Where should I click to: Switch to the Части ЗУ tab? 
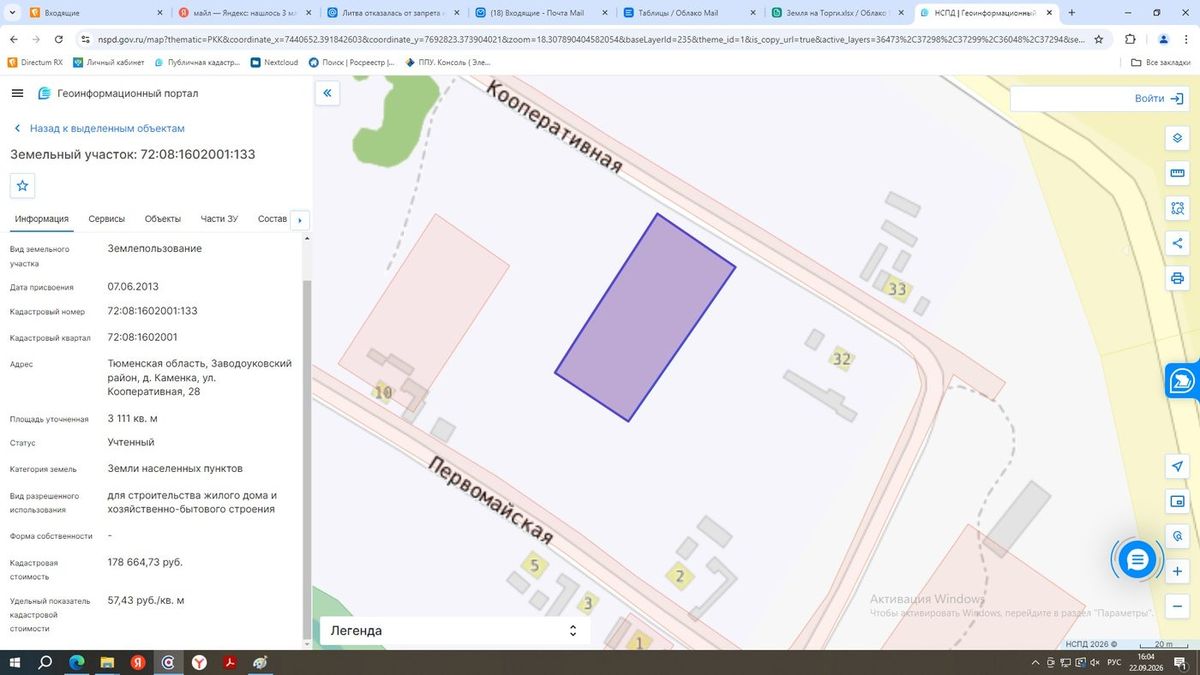pyautogui.click(x=219, y=219)
